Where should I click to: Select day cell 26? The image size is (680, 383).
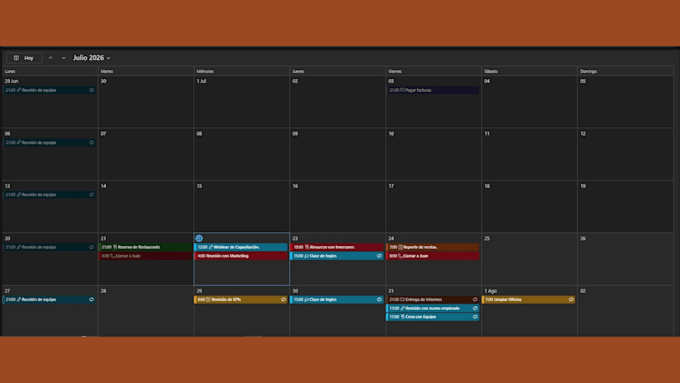[625, 259]
